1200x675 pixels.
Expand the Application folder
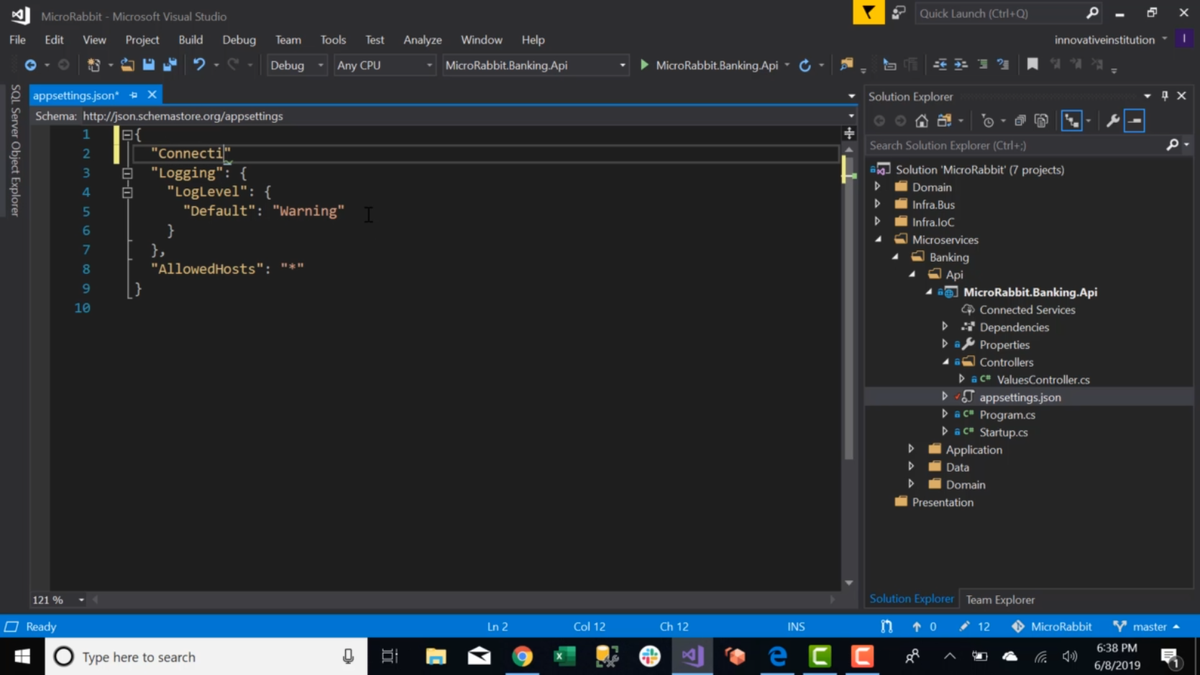[911, 450]
